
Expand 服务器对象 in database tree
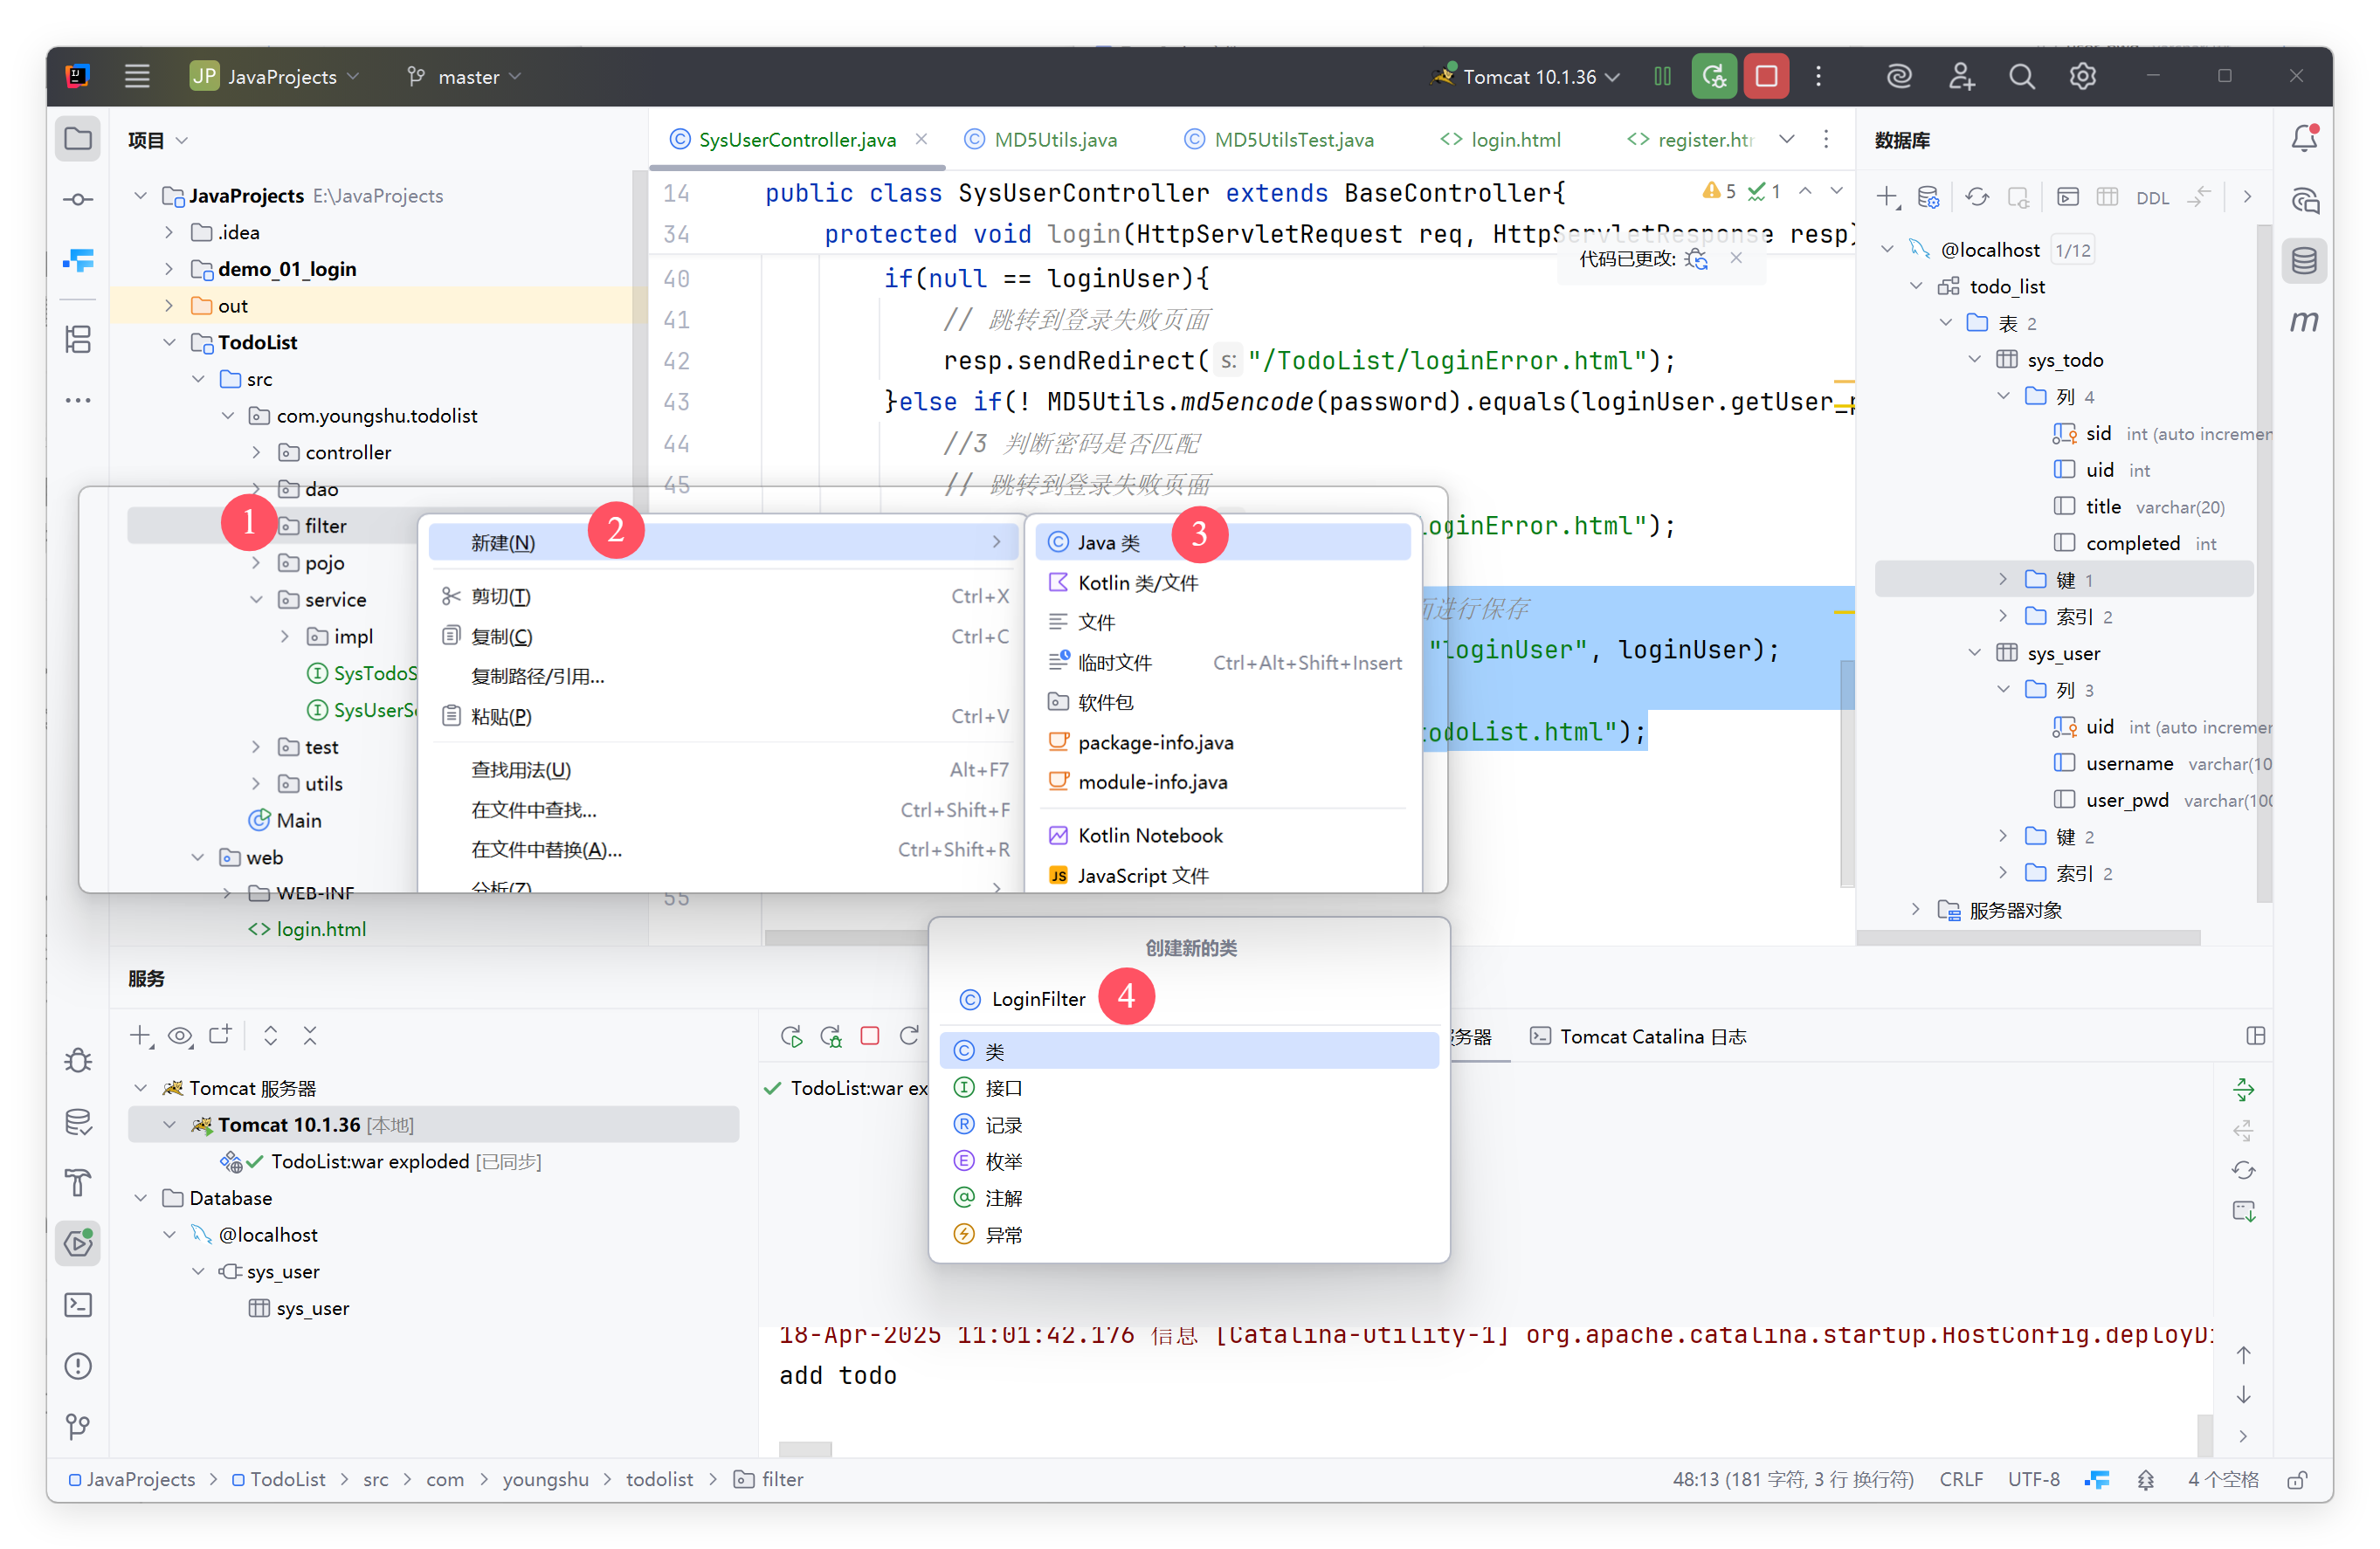click(x=1915, y=909)
